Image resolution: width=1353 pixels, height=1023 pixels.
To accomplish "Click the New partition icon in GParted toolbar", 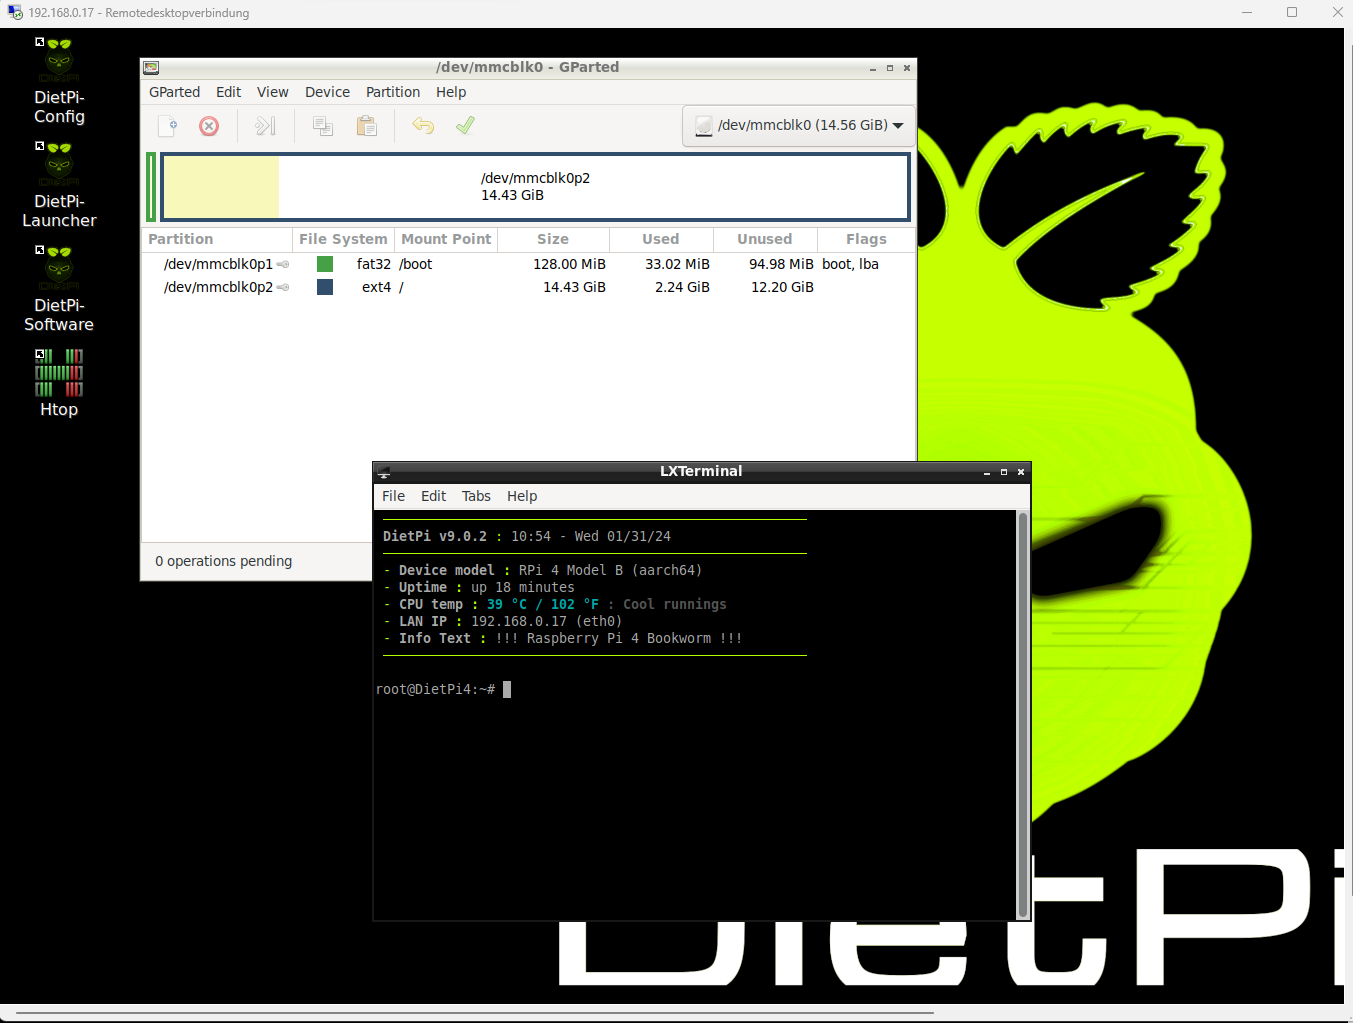I will [x=168, y=126].
